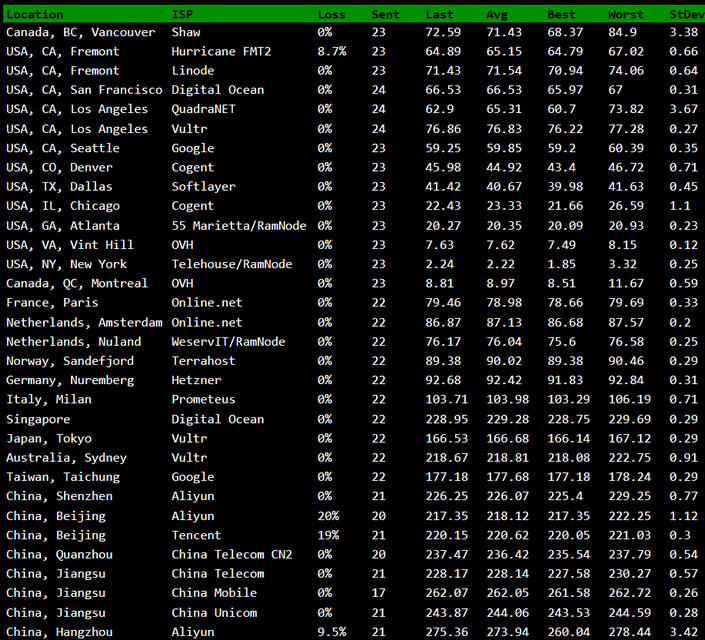Screen dimensions: 705x640
Task: Click USA, IL, Chicago location
Action: point(63,206)
